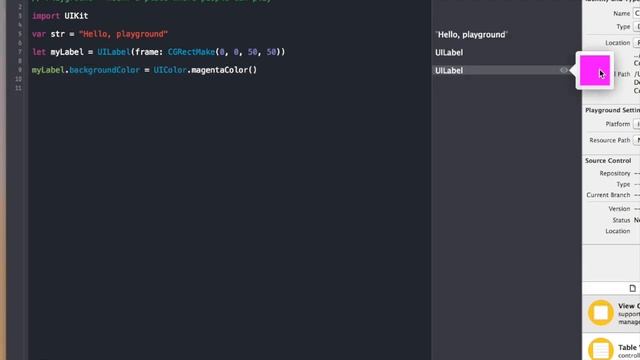The image size is (640, 360).
Task: Click "UIColor" in the code editor
Action: [x=170, y=70]
